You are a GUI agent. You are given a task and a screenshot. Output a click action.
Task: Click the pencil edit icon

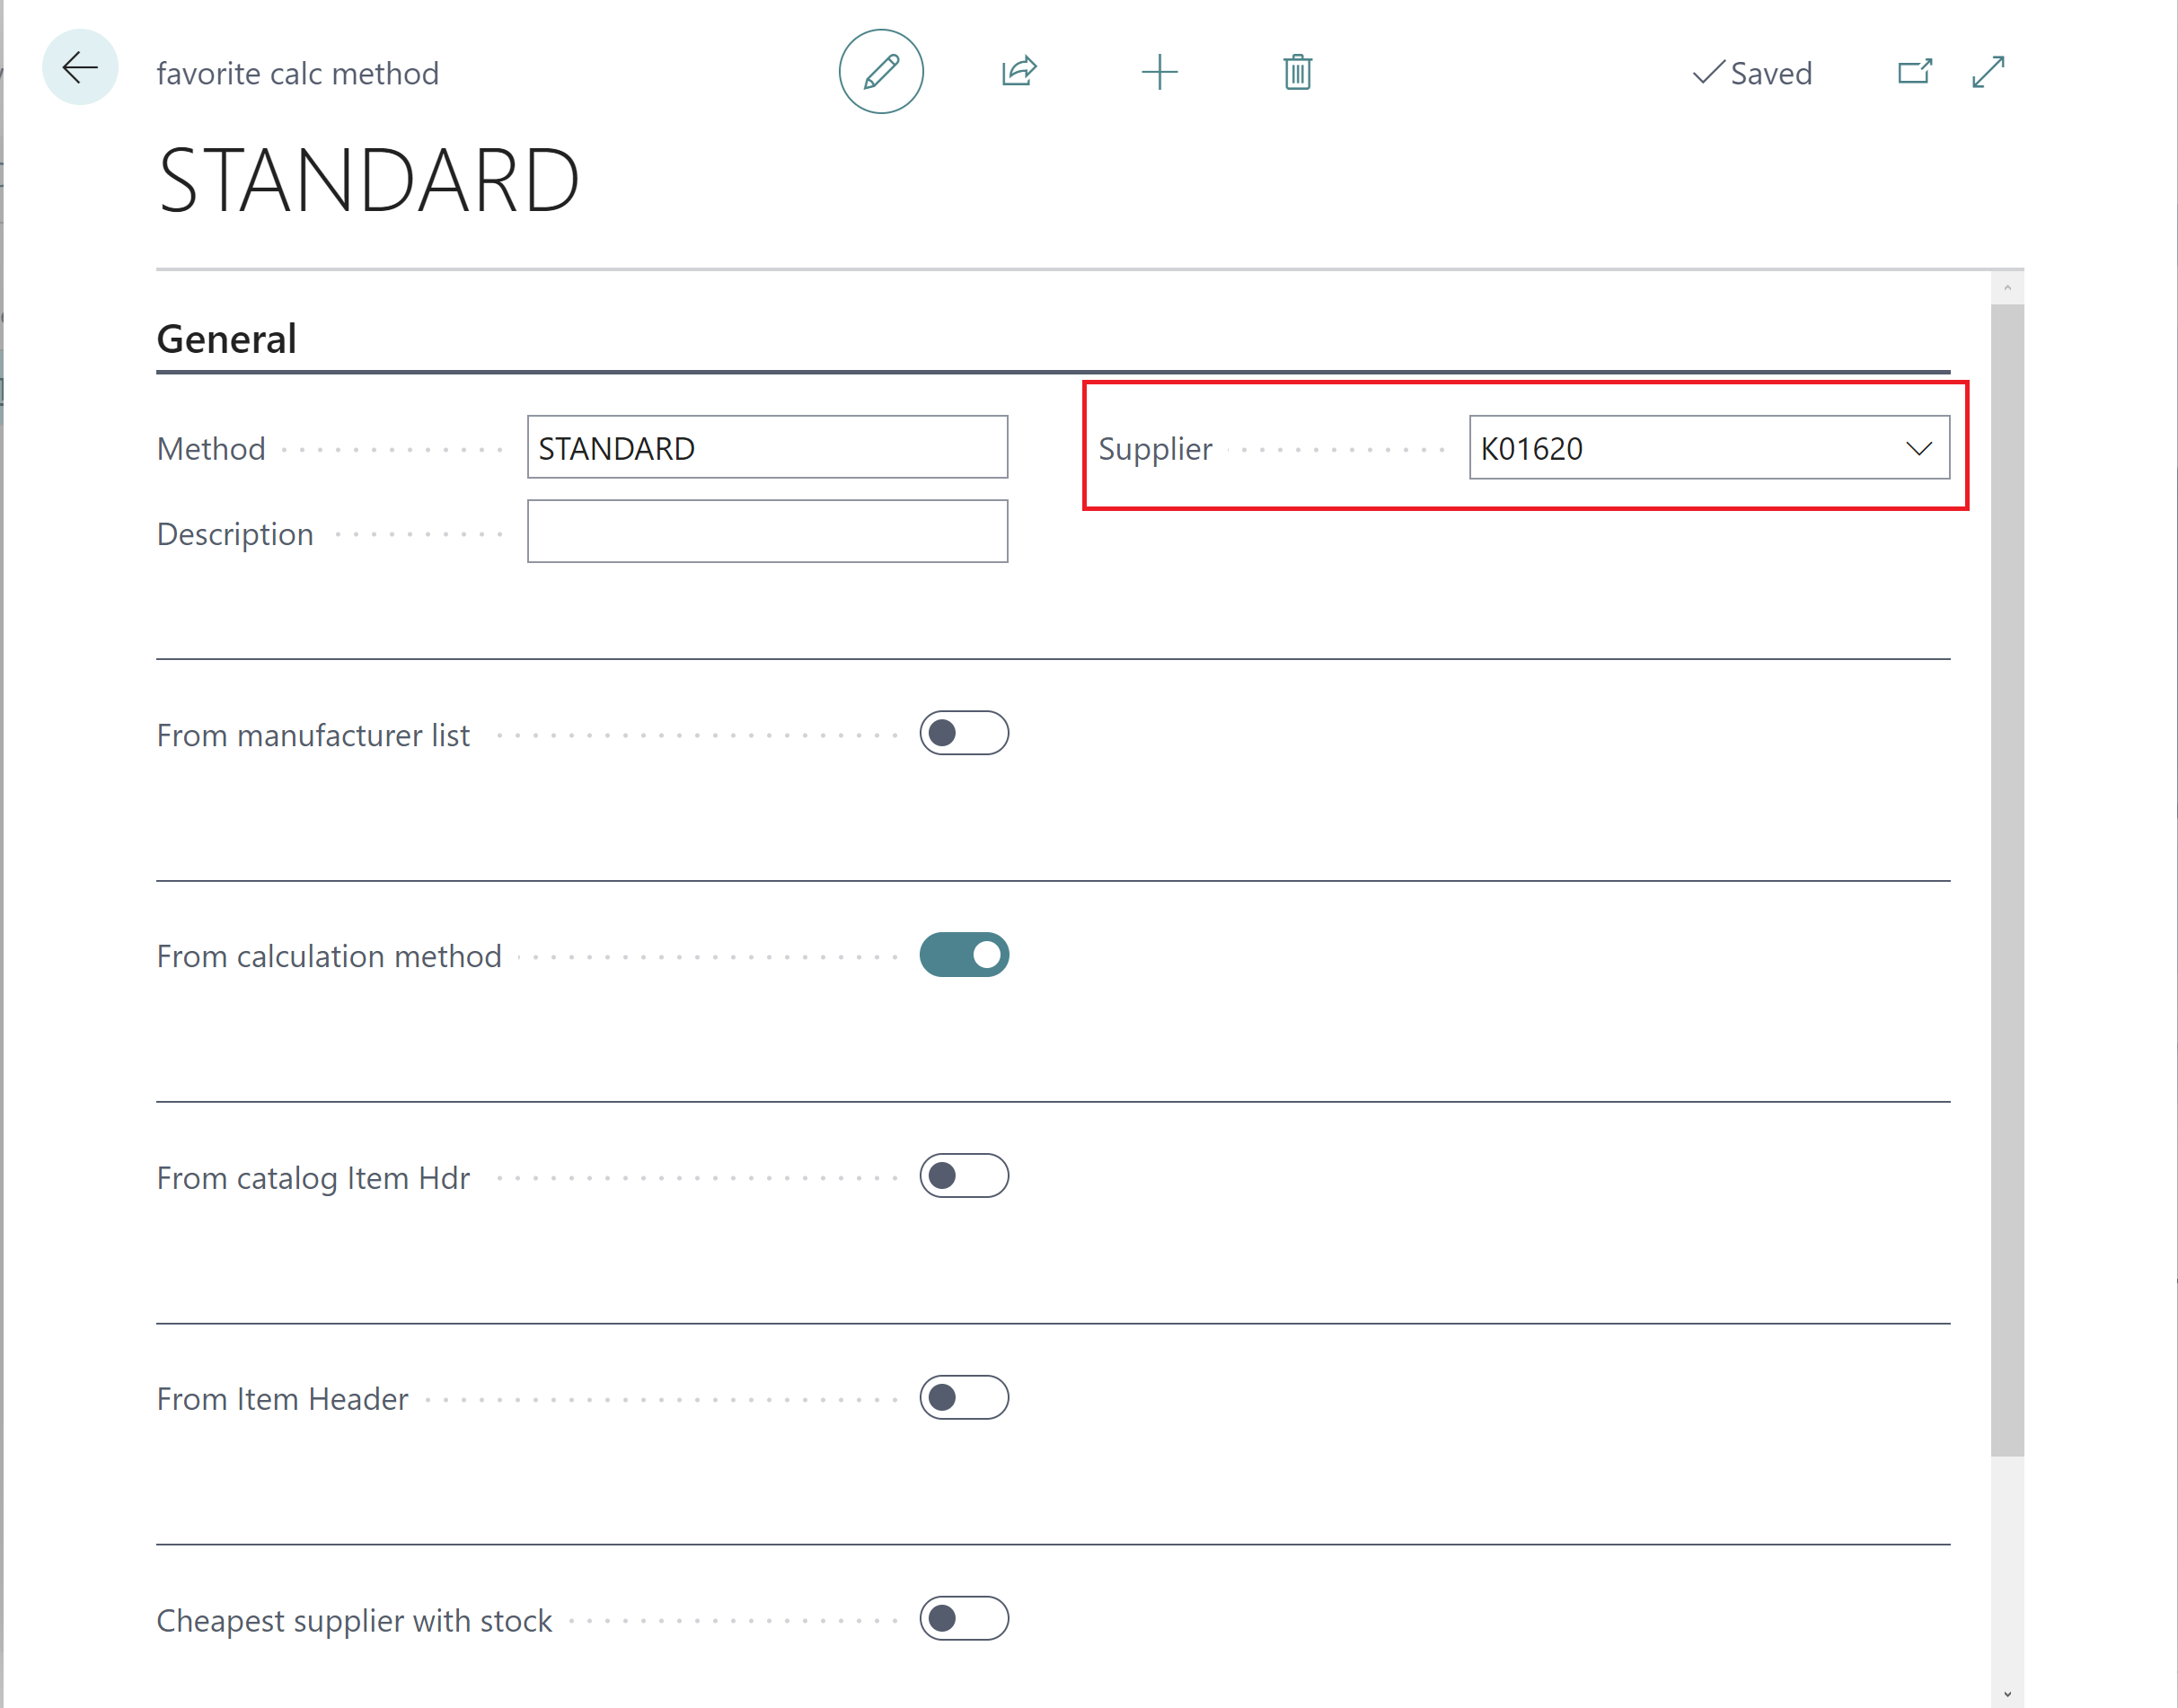point(880,72)
